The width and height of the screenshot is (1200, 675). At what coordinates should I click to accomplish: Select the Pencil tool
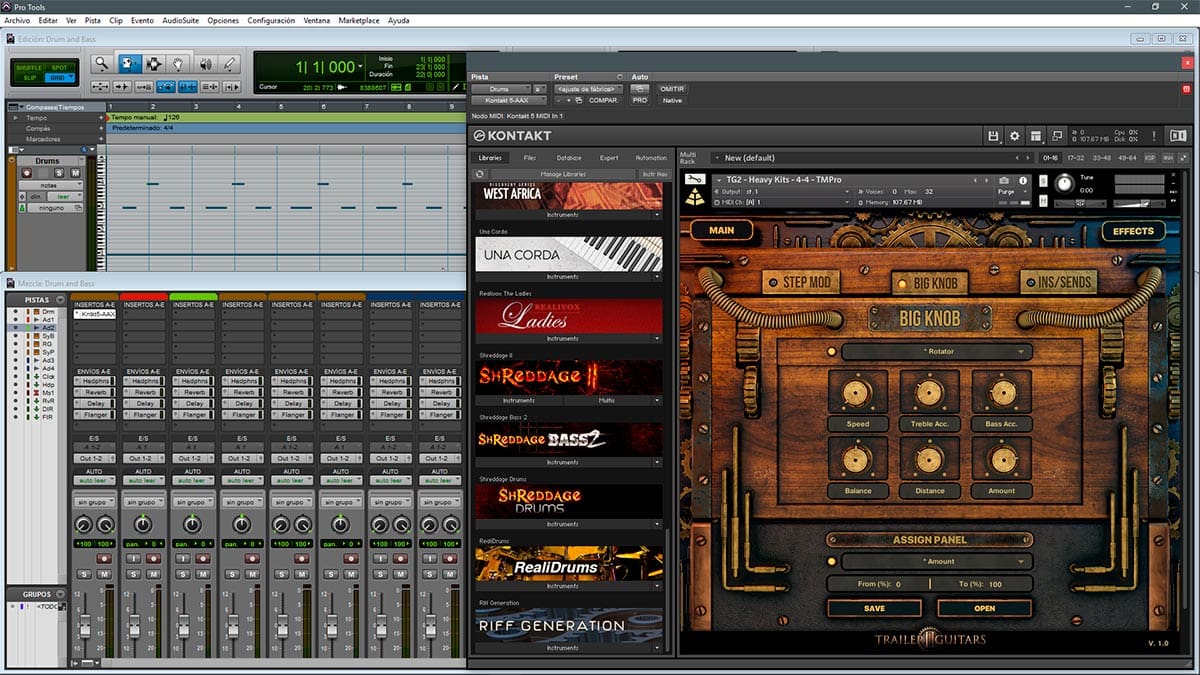[x=230, y=63]
